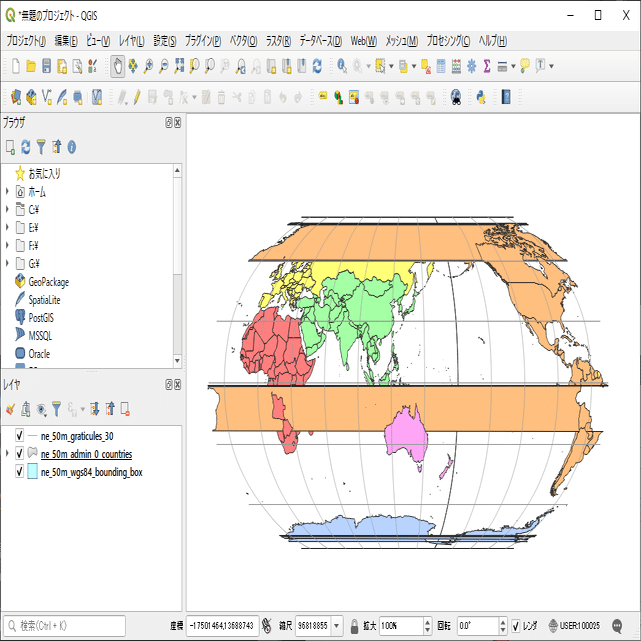
Task: Expand the E:¥ drive node
Action: (x=7, y=227)
